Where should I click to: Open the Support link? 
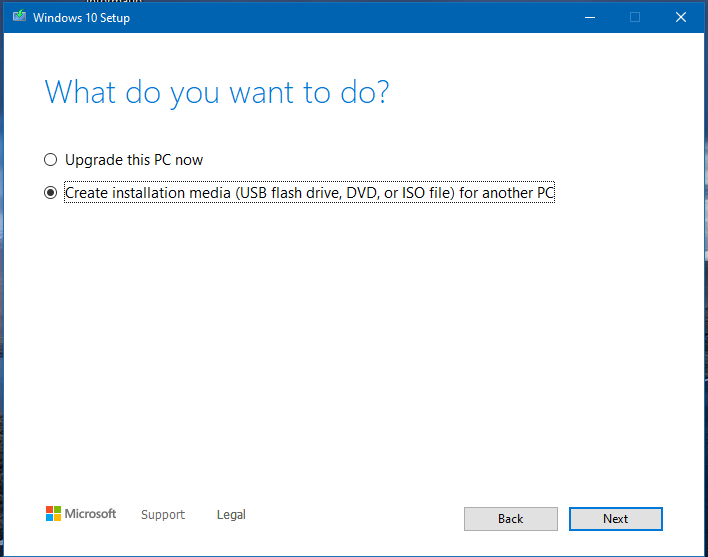[x=163, y=515]
